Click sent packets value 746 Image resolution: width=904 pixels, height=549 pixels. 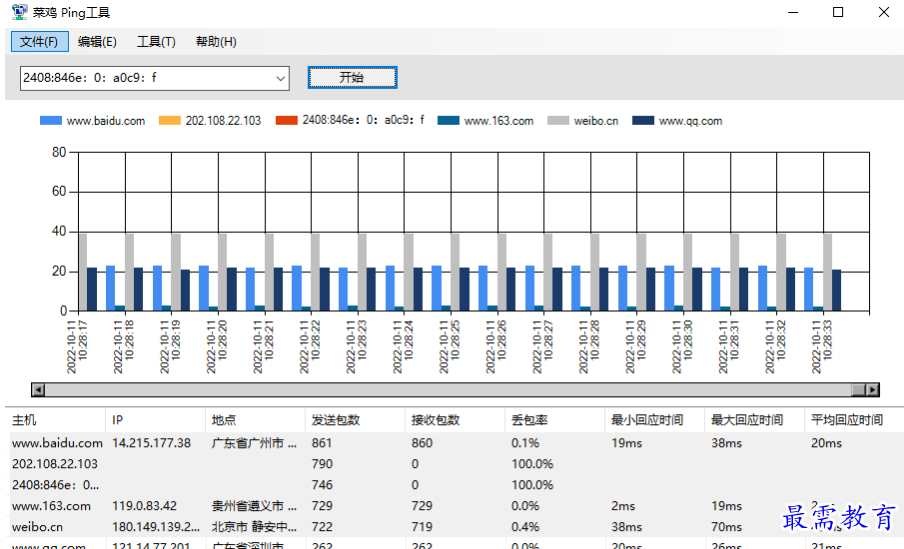coord(322,485)
